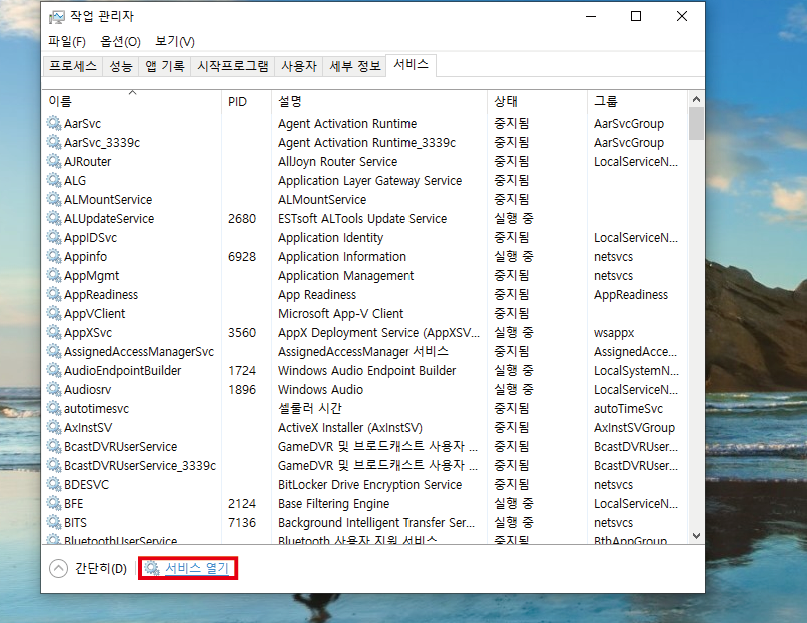
Task: Switch to the 앱 기록 tab
Action: tap(165, 66)
